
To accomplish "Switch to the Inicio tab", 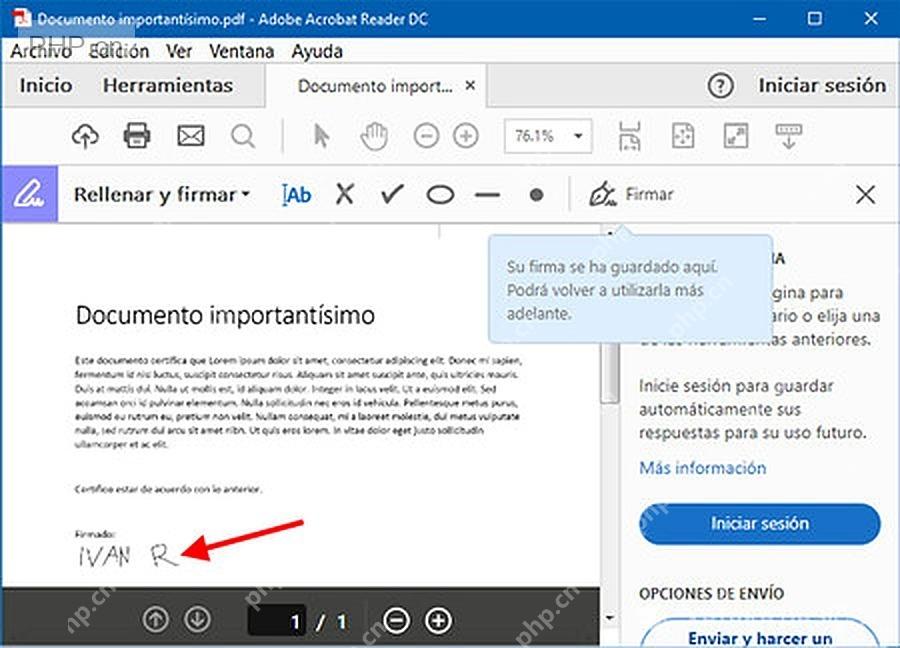I will 46,86.
